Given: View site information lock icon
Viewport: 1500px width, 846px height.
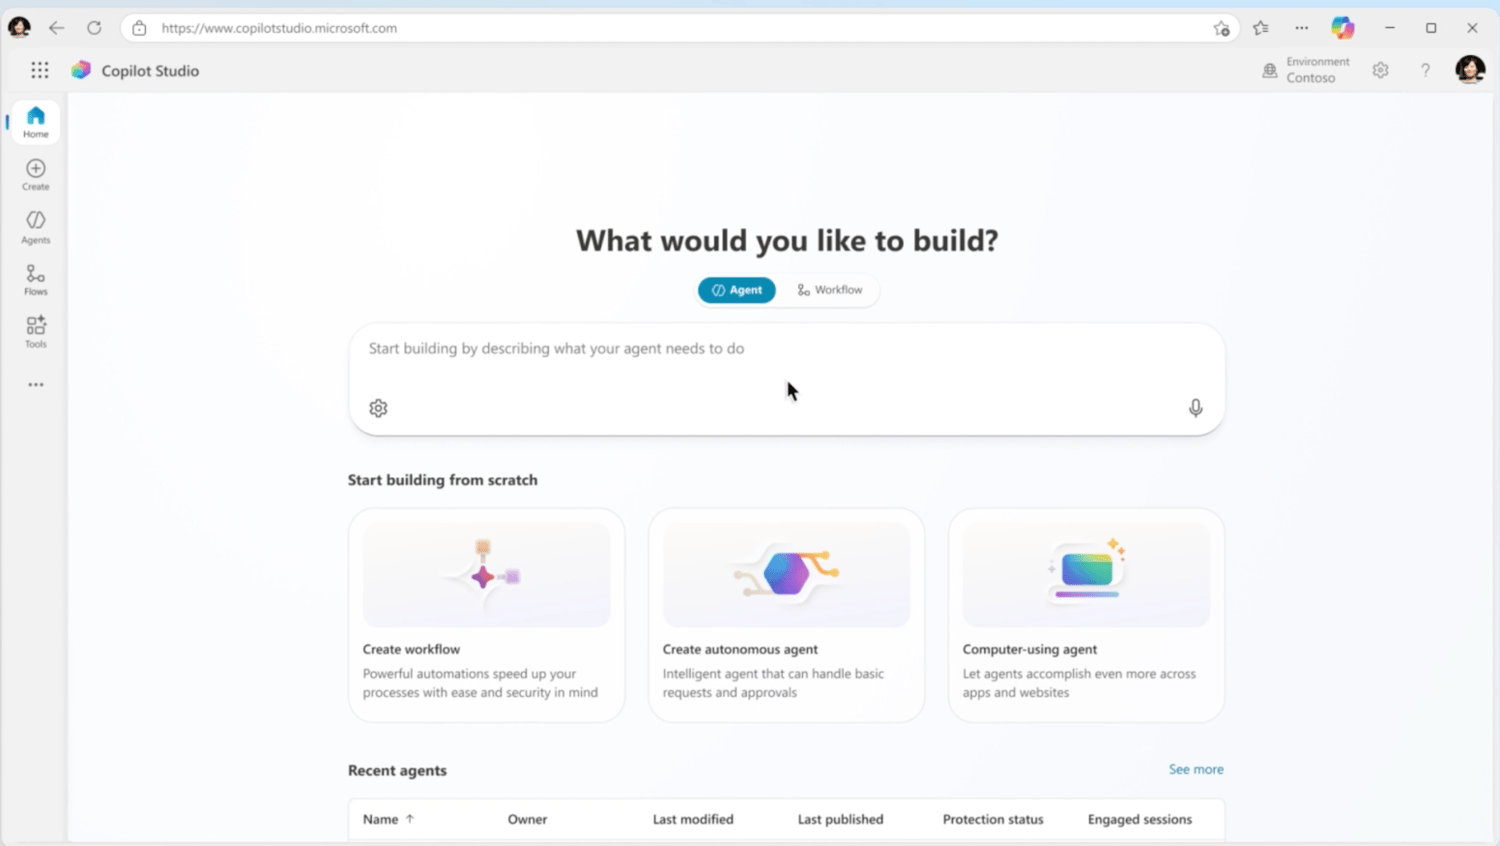Looking at the screenshot, I should point(140,28).
